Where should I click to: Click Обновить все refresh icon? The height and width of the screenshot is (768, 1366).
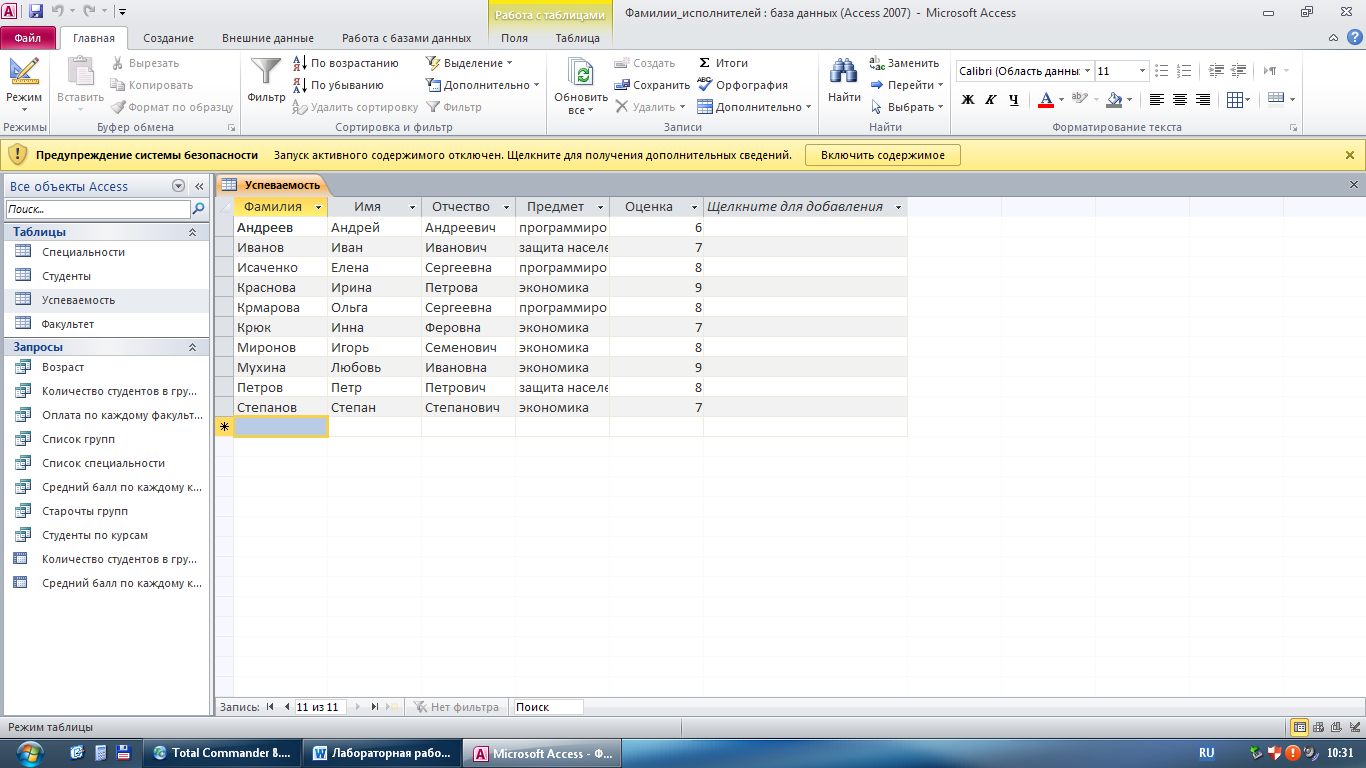coord(581,73)
